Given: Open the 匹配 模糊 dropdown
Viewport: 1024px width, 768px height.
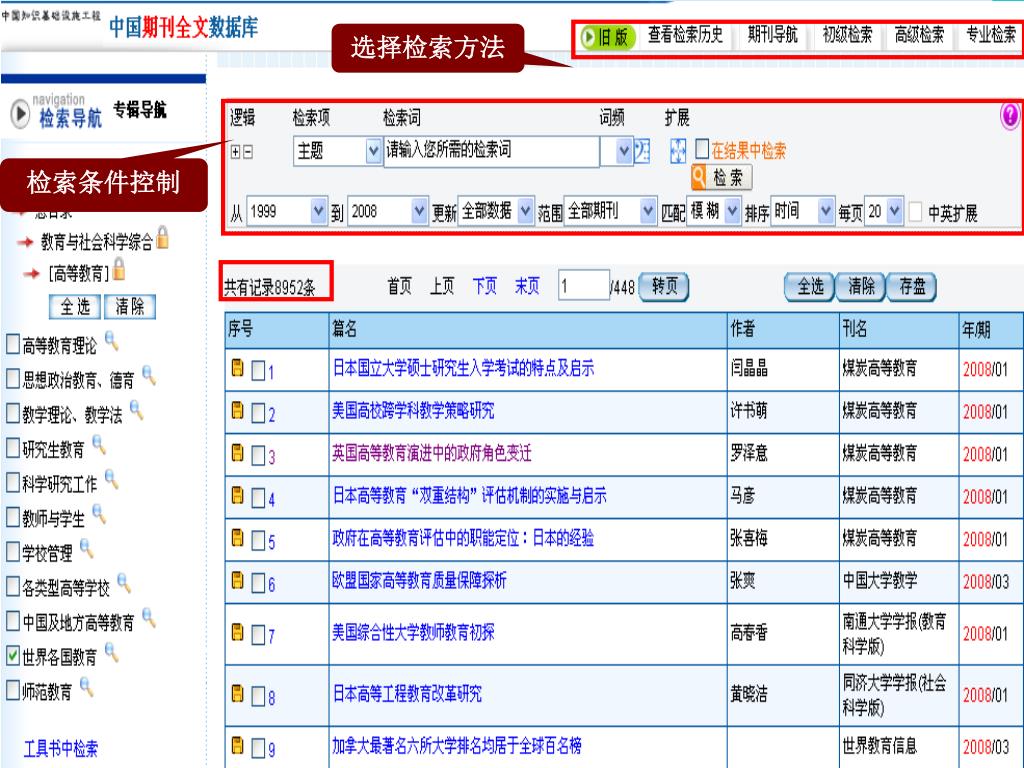Looking at the screenshot, I should (732, 211).
